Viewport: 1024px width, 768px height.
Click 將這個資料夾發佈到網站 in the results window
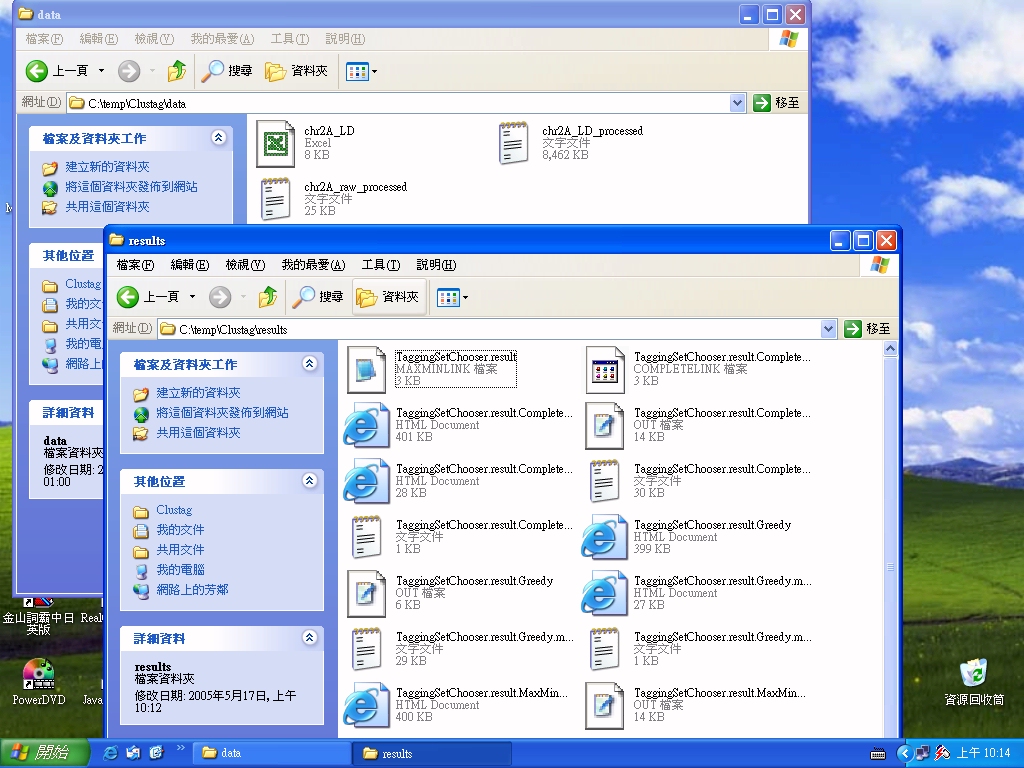(222, 413)
